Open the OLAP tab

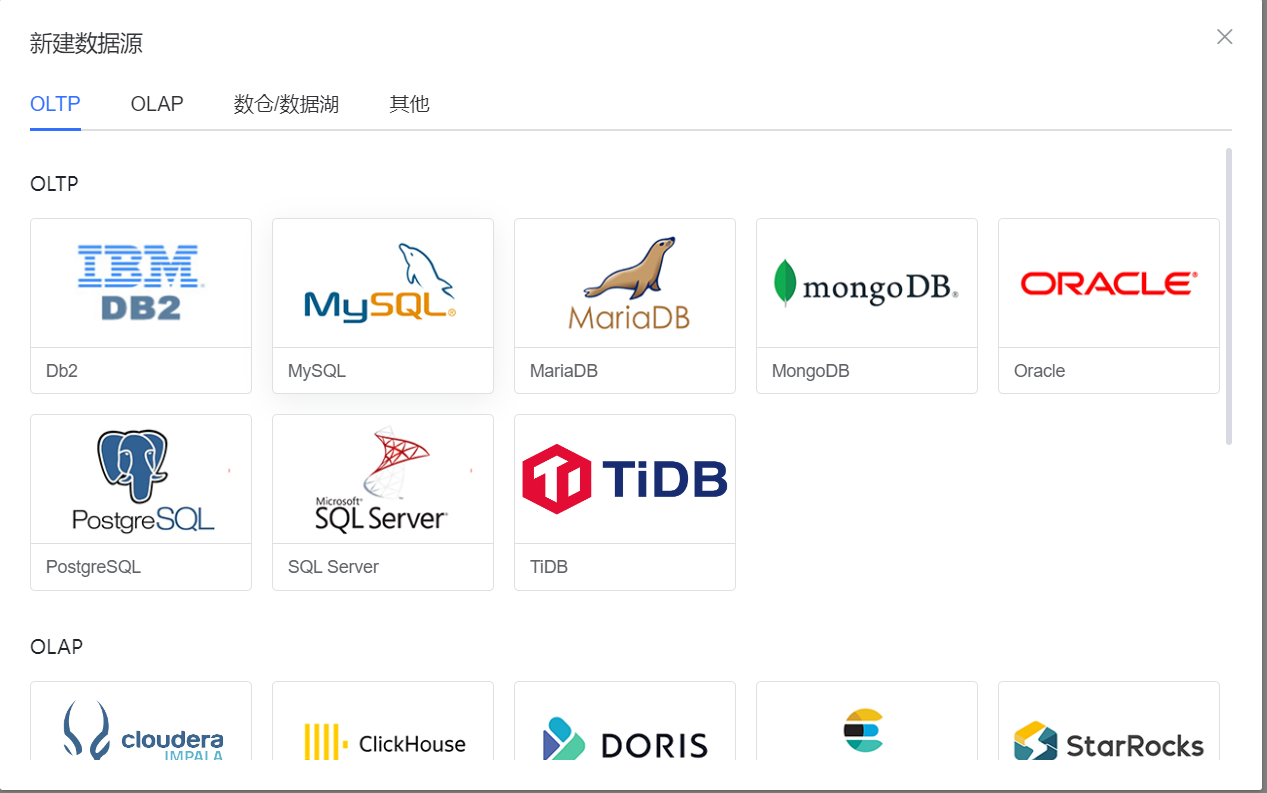[x=157, y=104]
